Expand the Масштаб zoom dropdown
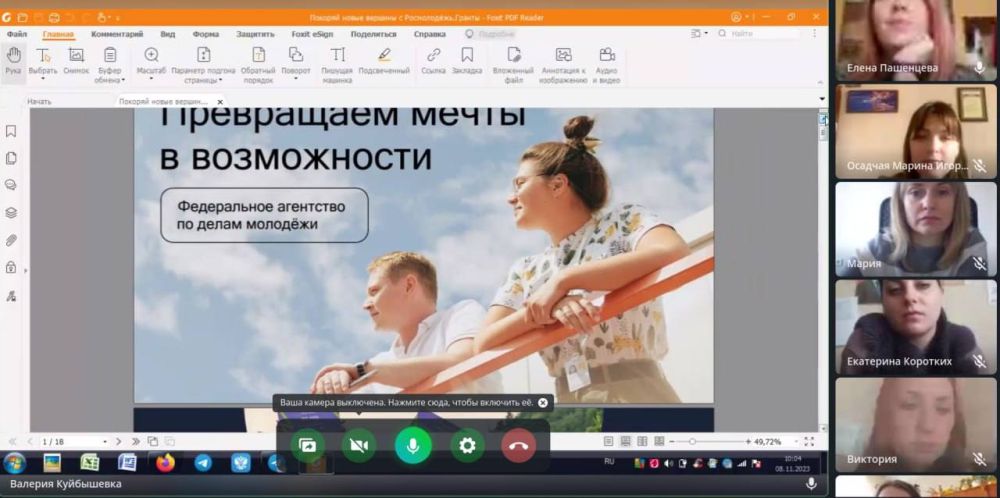Viewport: 1000px width, 498px height. (x=151, y=79)
